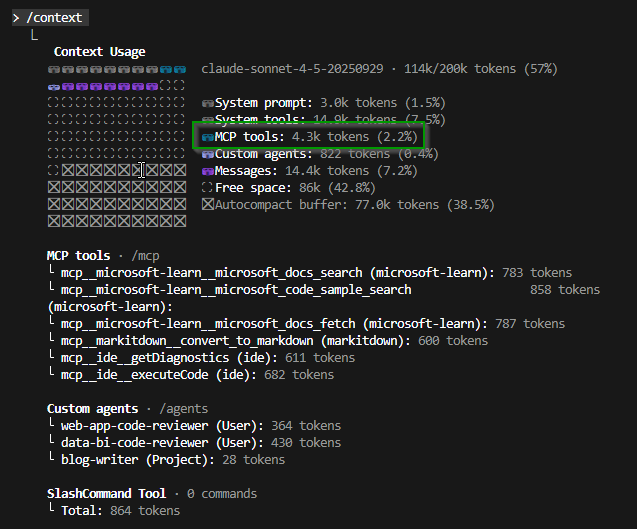Click the web-app-code-reviewer (User) row
The width and height of the screenshot is (637, 529).
click(x=195, y=426)
